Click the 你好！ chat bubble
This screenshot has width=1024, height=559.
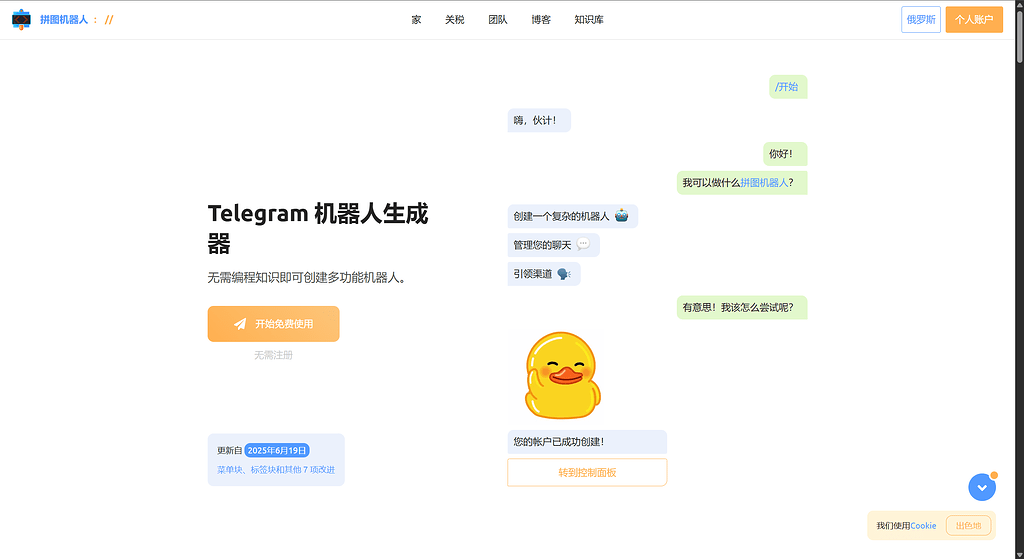click(x=785, y=154)
